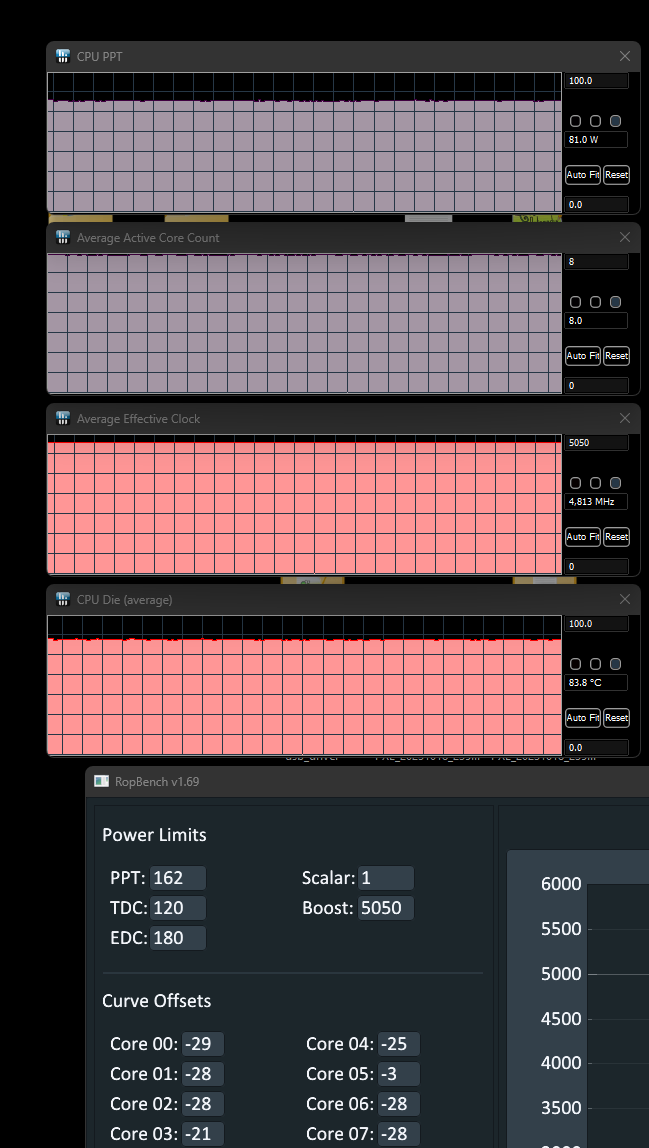
Task: Toggle the middle checkbox in CPU Die (average)
Action: click(596, 663)
